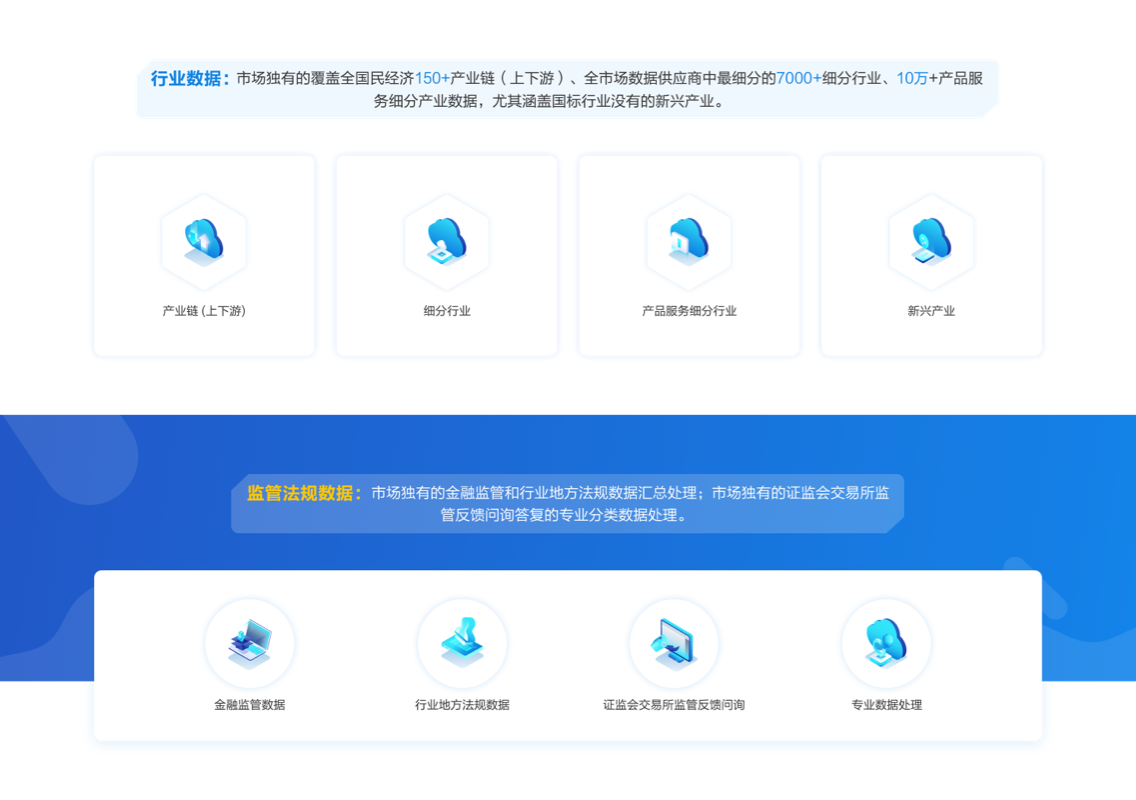Open the 产业链（上下游）card
The image size is (1136, 800).
[x=203, y=255]
